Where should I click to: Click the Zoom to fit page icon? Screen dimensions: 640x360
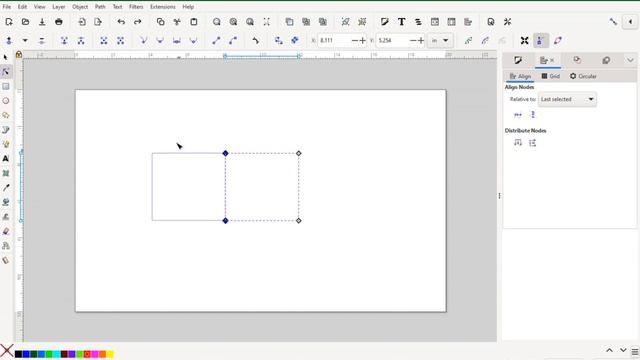click(250, 22)
